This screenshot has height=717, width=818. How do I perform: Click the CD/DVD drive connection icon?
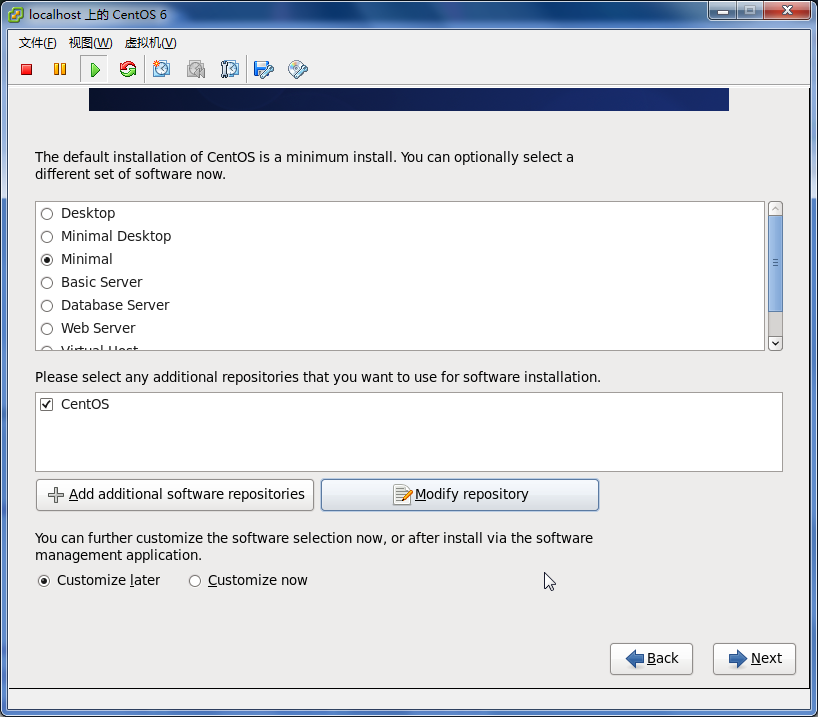(298, 69)
